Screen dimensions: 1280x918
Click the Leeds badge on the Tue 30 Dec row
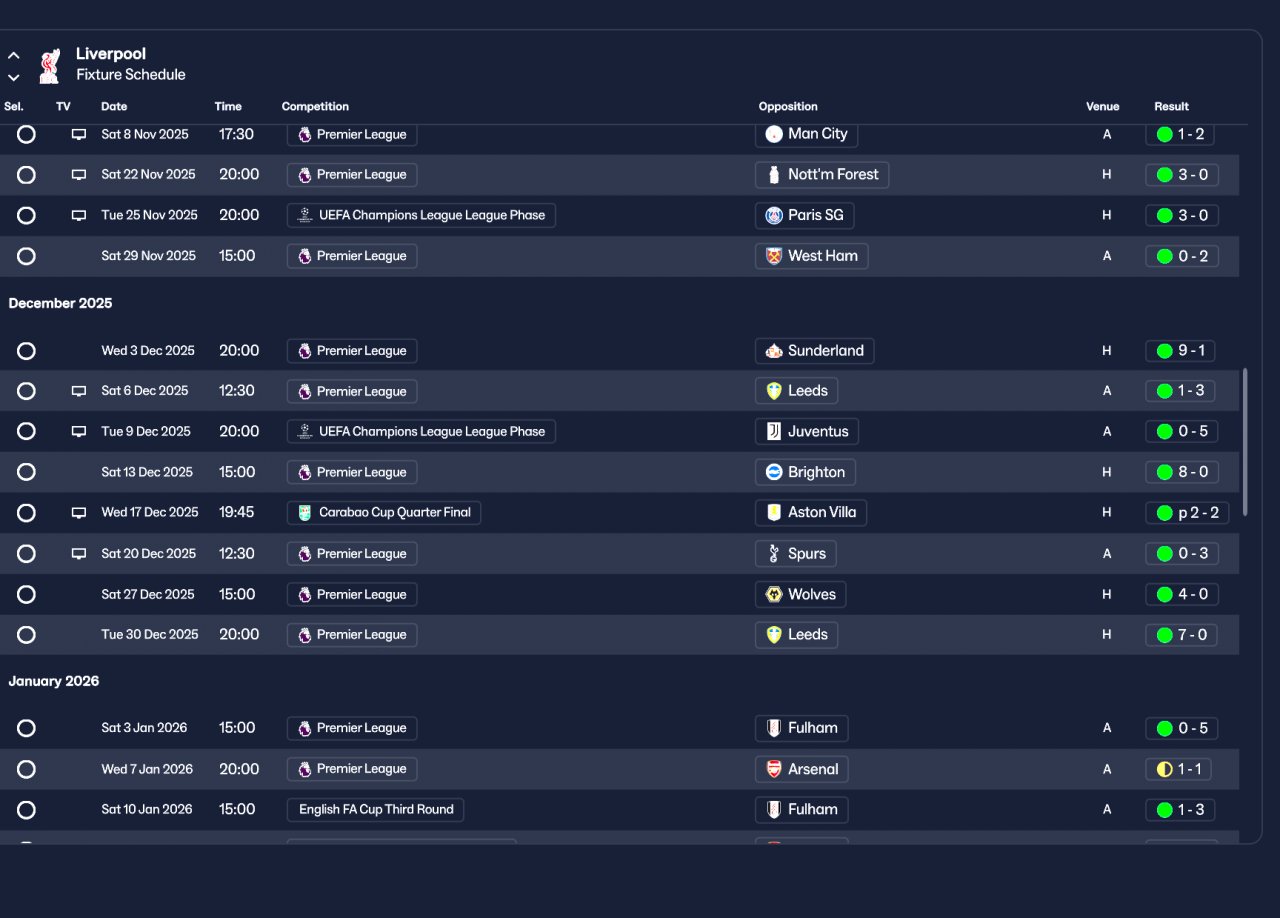click(x=773, y=635)
